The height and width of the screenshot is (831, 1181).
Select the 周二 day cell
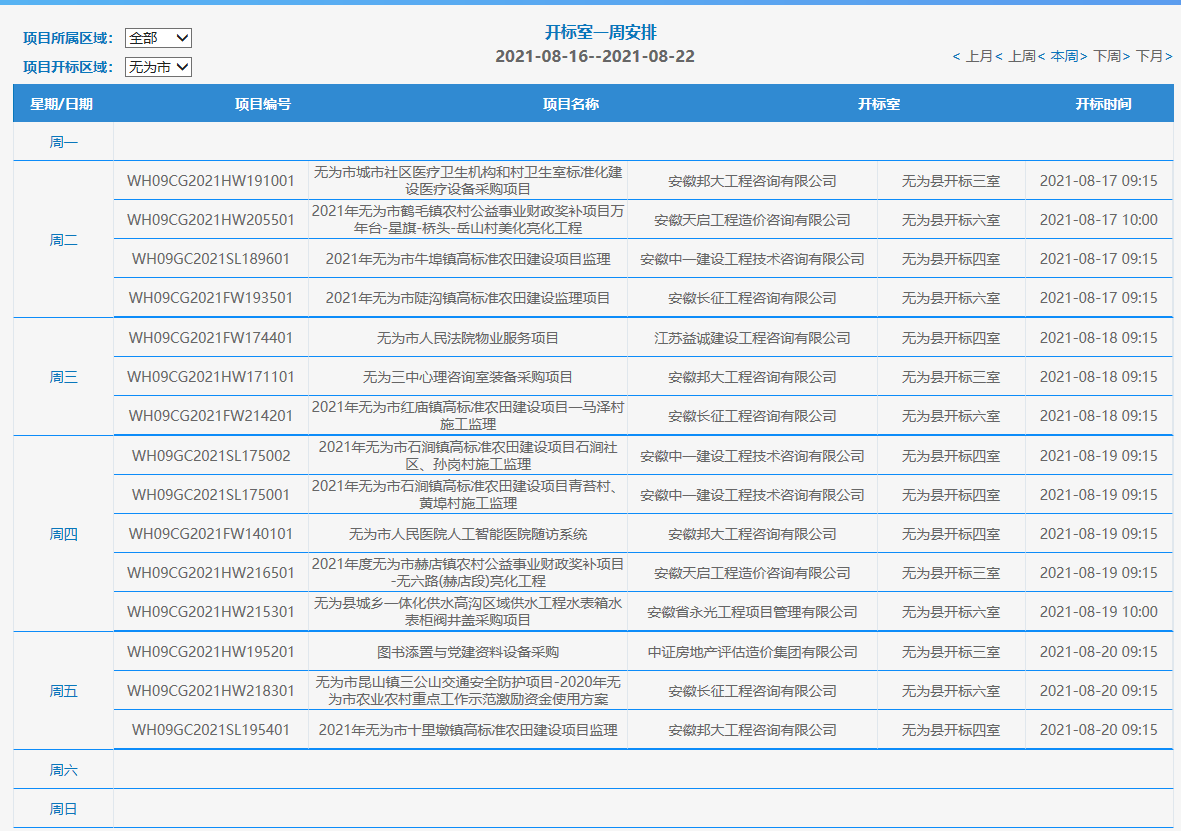click(63, 240)
